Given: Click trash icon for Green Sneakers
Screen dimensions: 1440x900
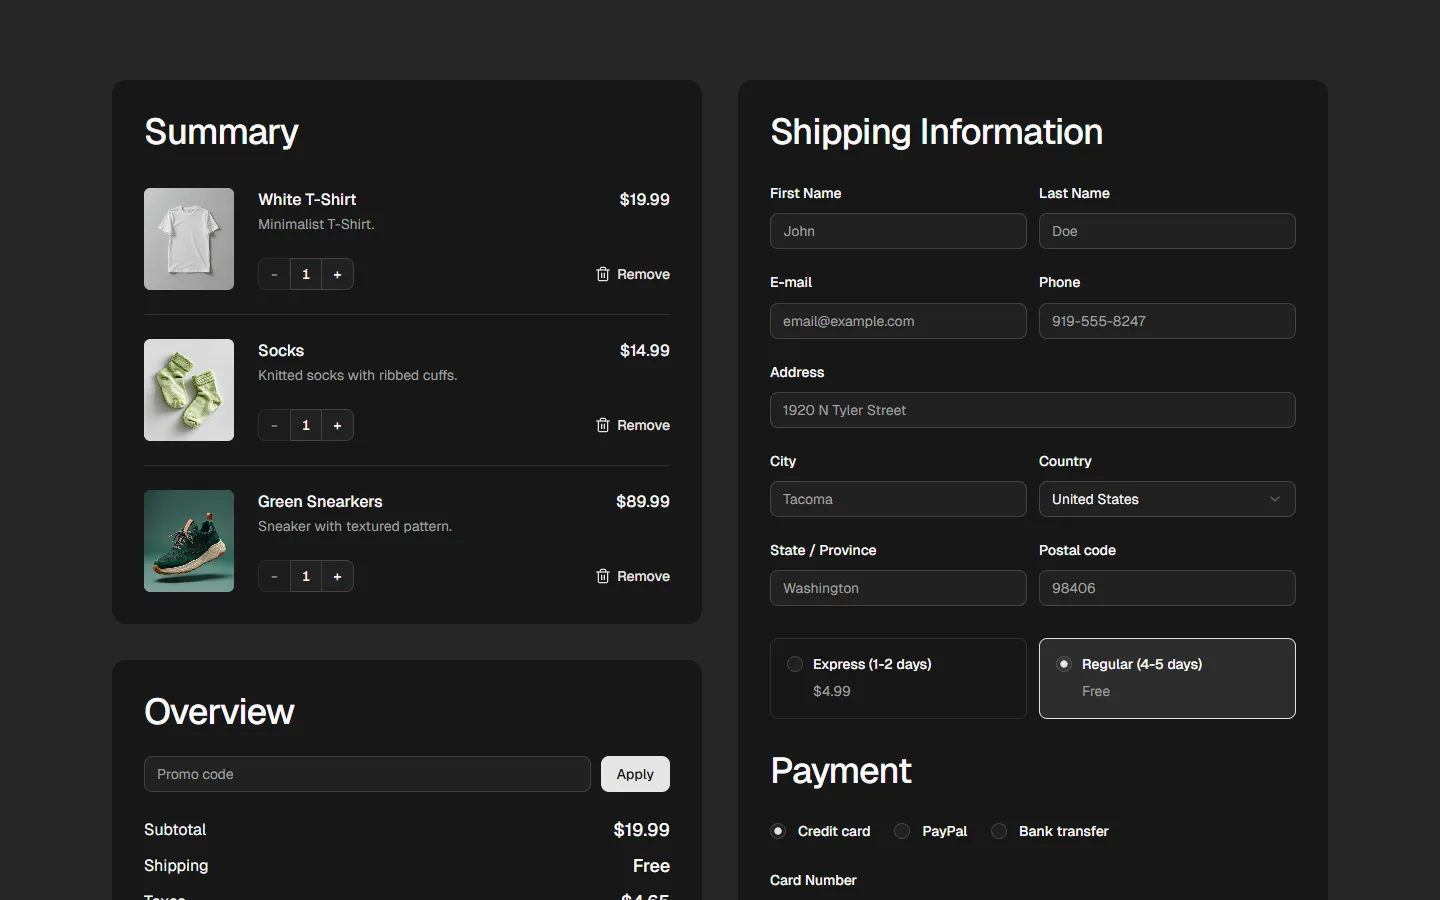Looking at the screenshot, I should (x=603, y=576).
